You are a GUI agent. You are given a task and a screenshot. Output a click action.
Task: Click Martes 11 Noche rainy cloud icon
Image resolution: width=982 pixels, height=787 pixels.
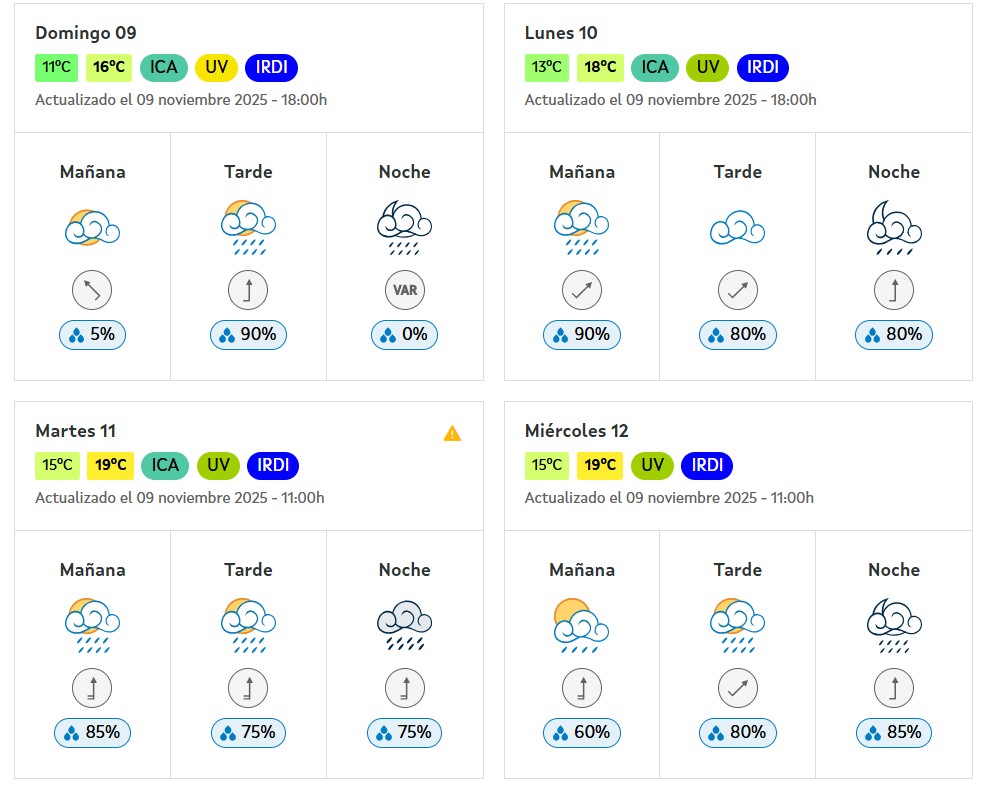[404, 624]
